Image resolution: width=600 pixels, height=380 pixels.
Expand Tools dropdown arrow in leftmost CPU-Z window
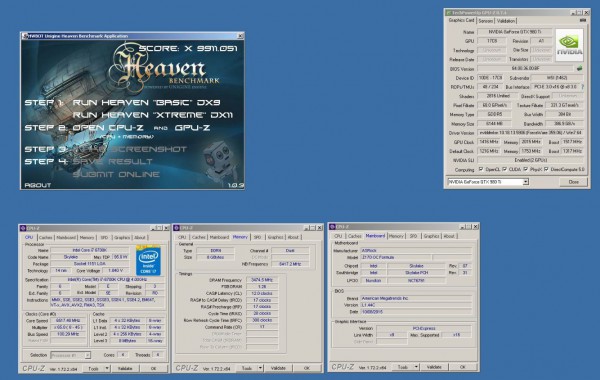click(x=107, y=368)
